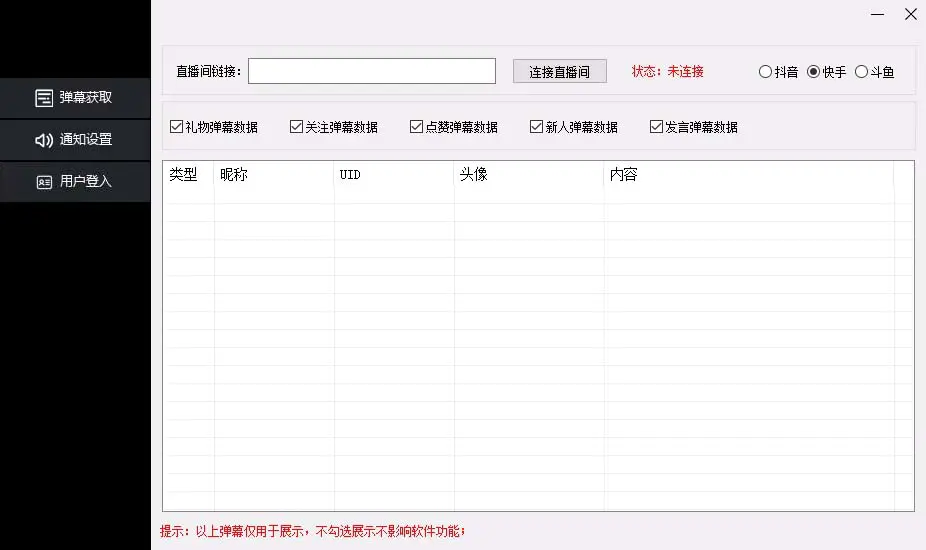Select the 快手 radio button

(814, 72)
